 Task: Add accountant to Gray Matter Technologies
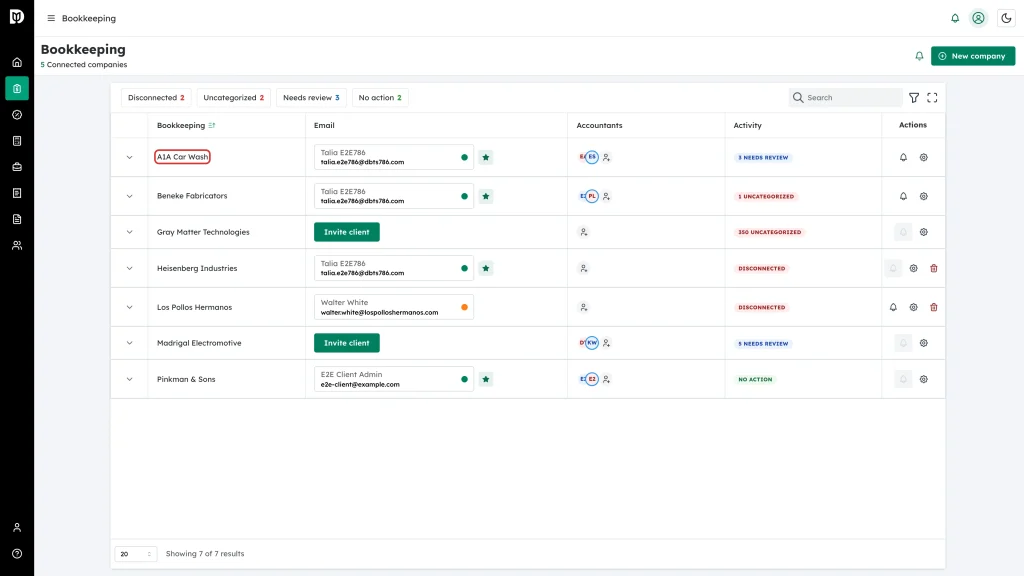point(584,232)
